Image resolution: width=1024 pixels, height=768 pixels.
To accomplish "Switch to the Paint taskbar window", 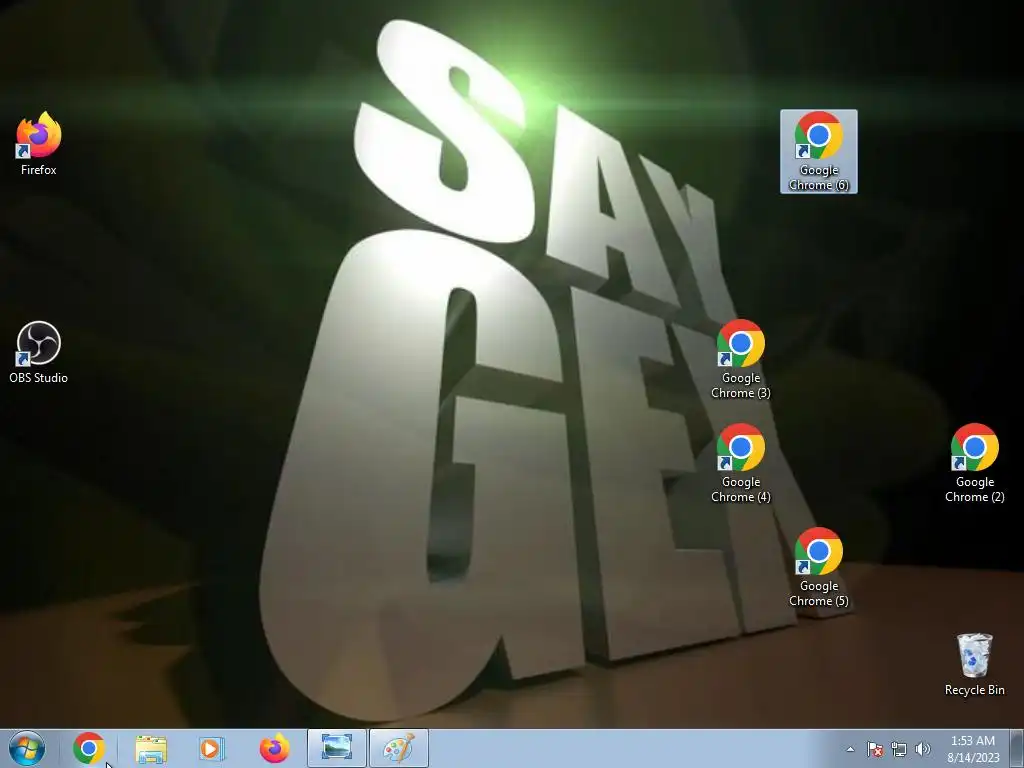I will (399, 748).
